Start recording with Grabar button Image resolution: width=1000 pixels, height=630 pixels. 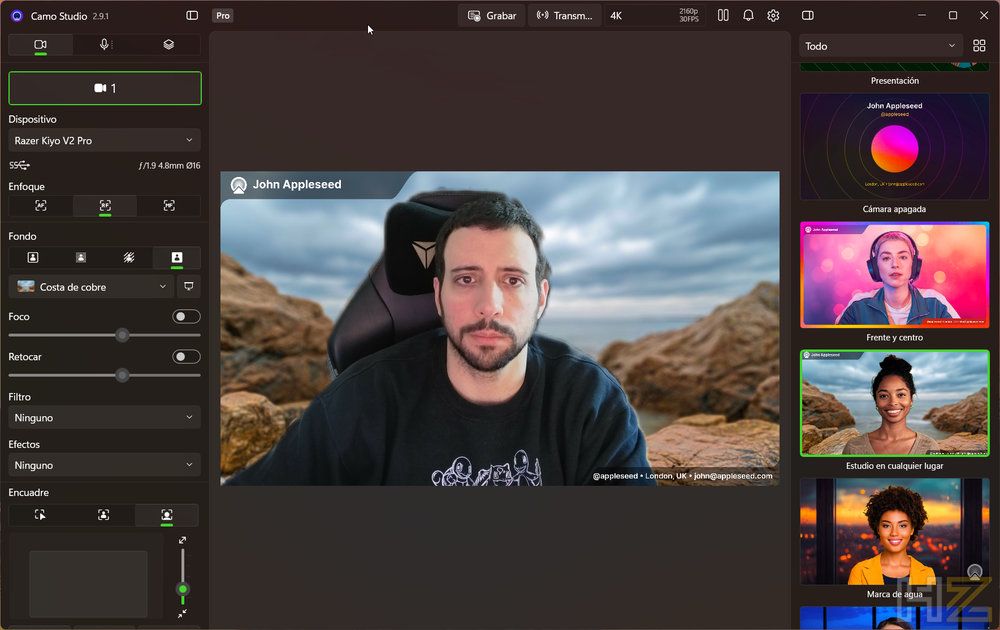[x=492, y=16]
